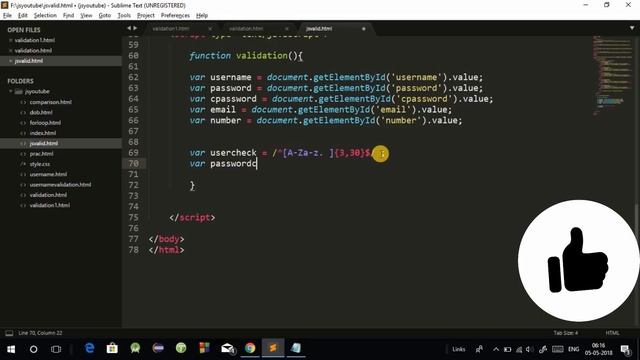The width and height of the screenshot is (640, 360).
Task: Toggle sidebar icon in status bar
Action: click(9, 333)
